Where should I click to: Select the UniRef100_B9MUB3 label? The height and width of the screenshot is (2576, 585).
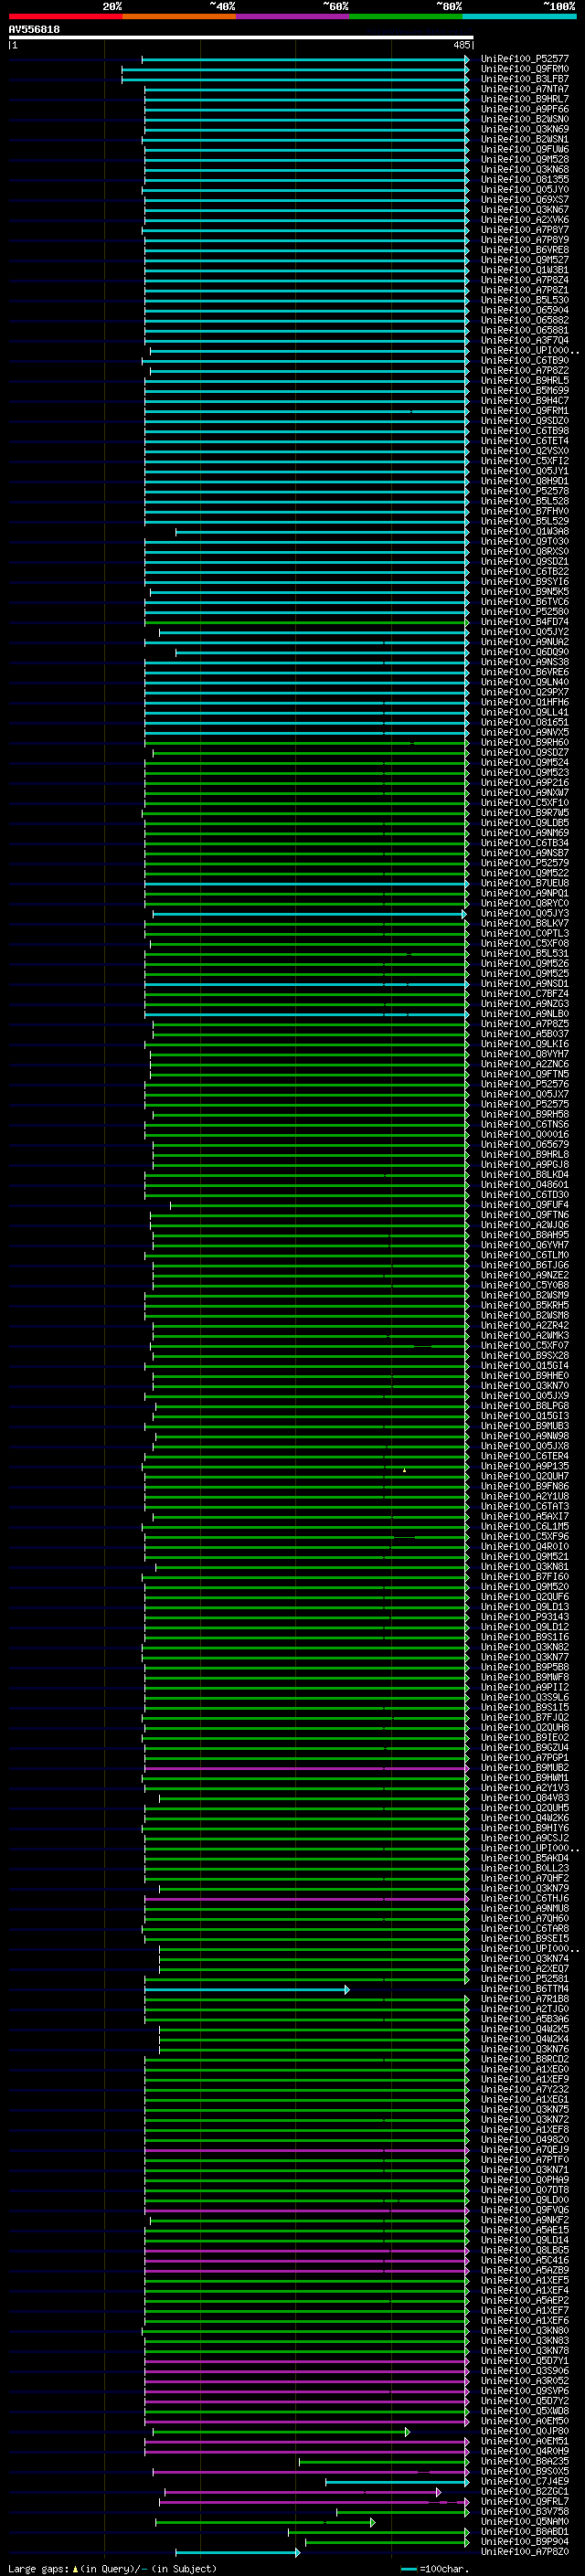pyautogui.click(x=524, y=1426)
